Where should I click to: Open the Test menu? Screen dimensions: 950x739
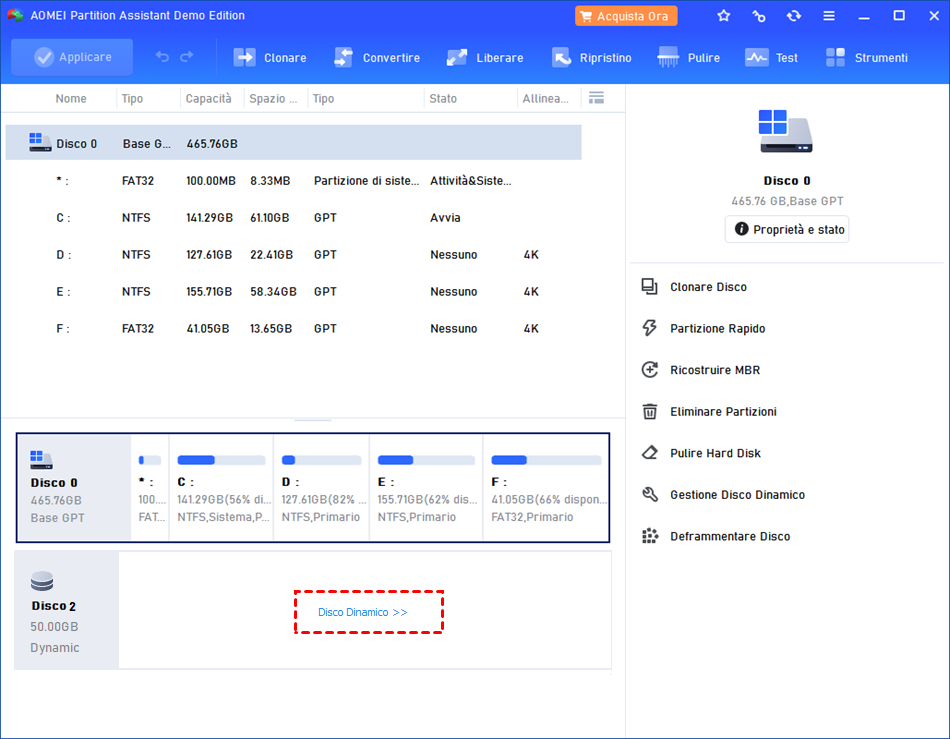(771, 58)
